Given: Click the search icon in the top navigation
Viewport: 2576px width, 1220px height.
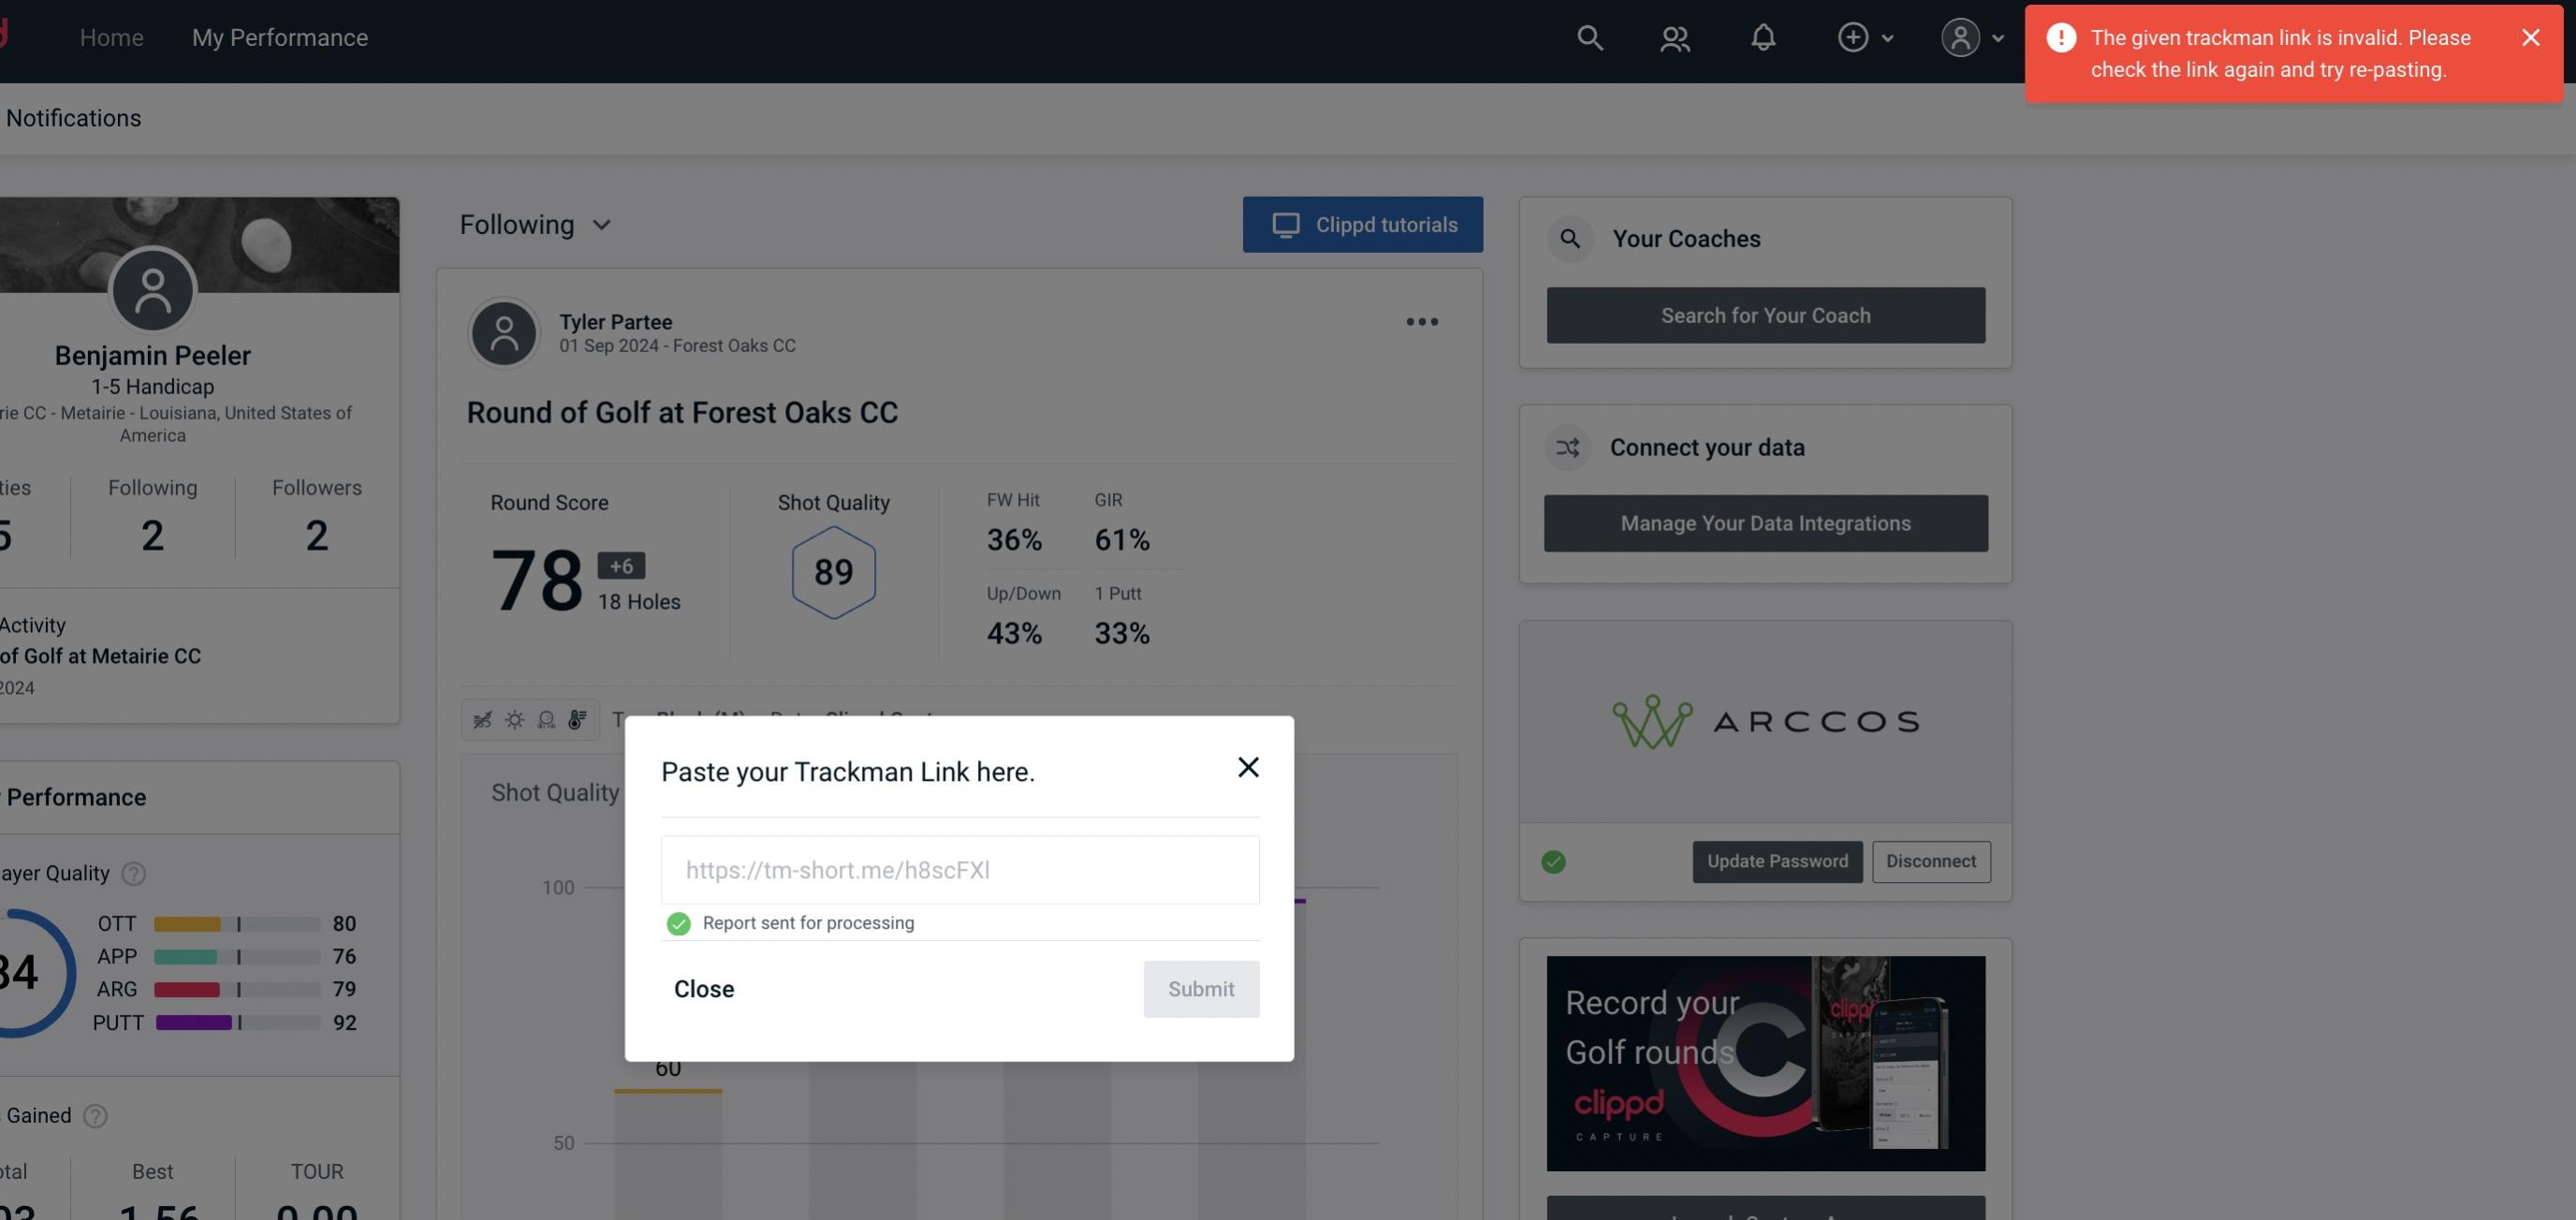Looking at the screenshot, I should (x=1588, y=37).
